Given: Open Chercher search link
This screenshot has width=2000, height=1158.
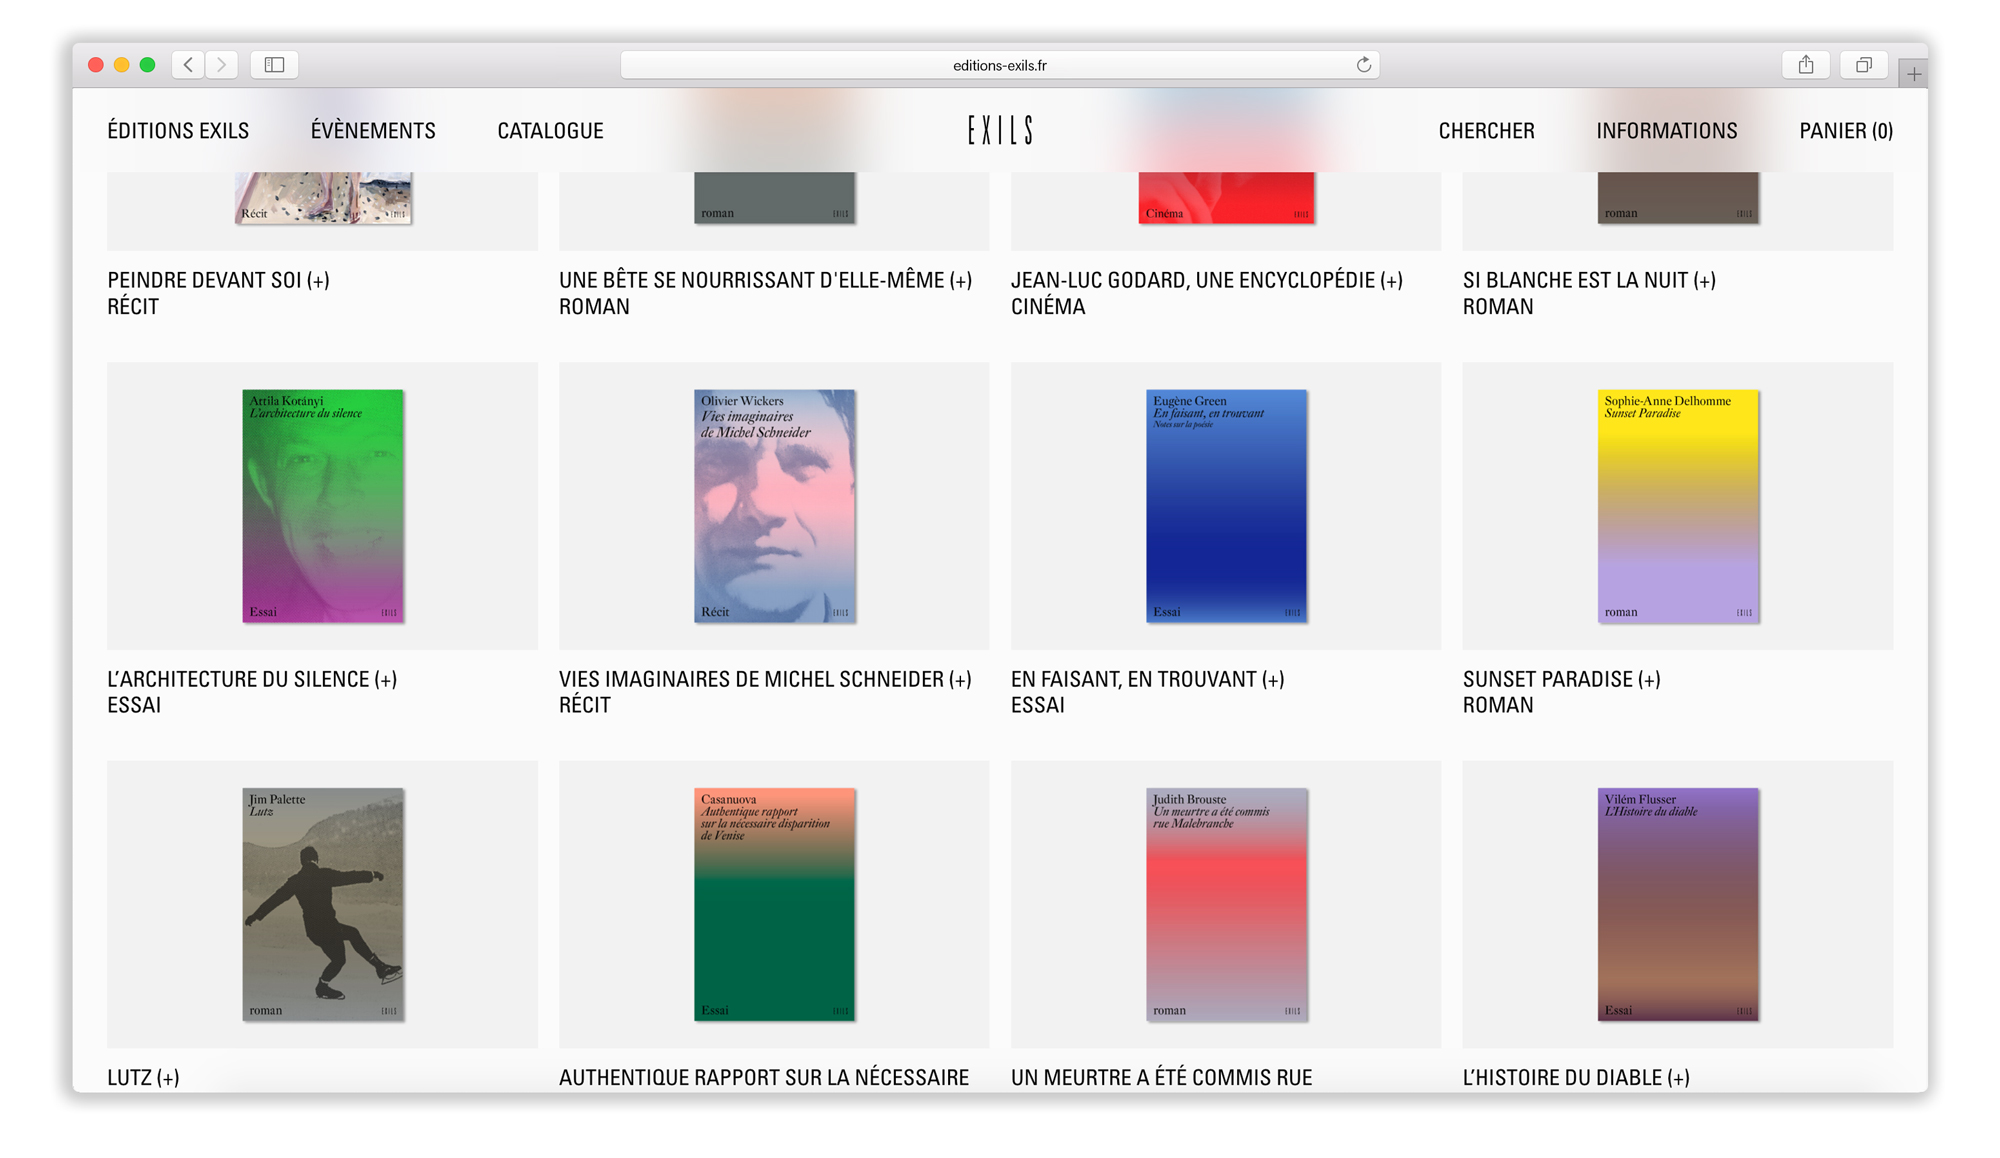Looking at the screenshot, I should tap(1486, 131).
